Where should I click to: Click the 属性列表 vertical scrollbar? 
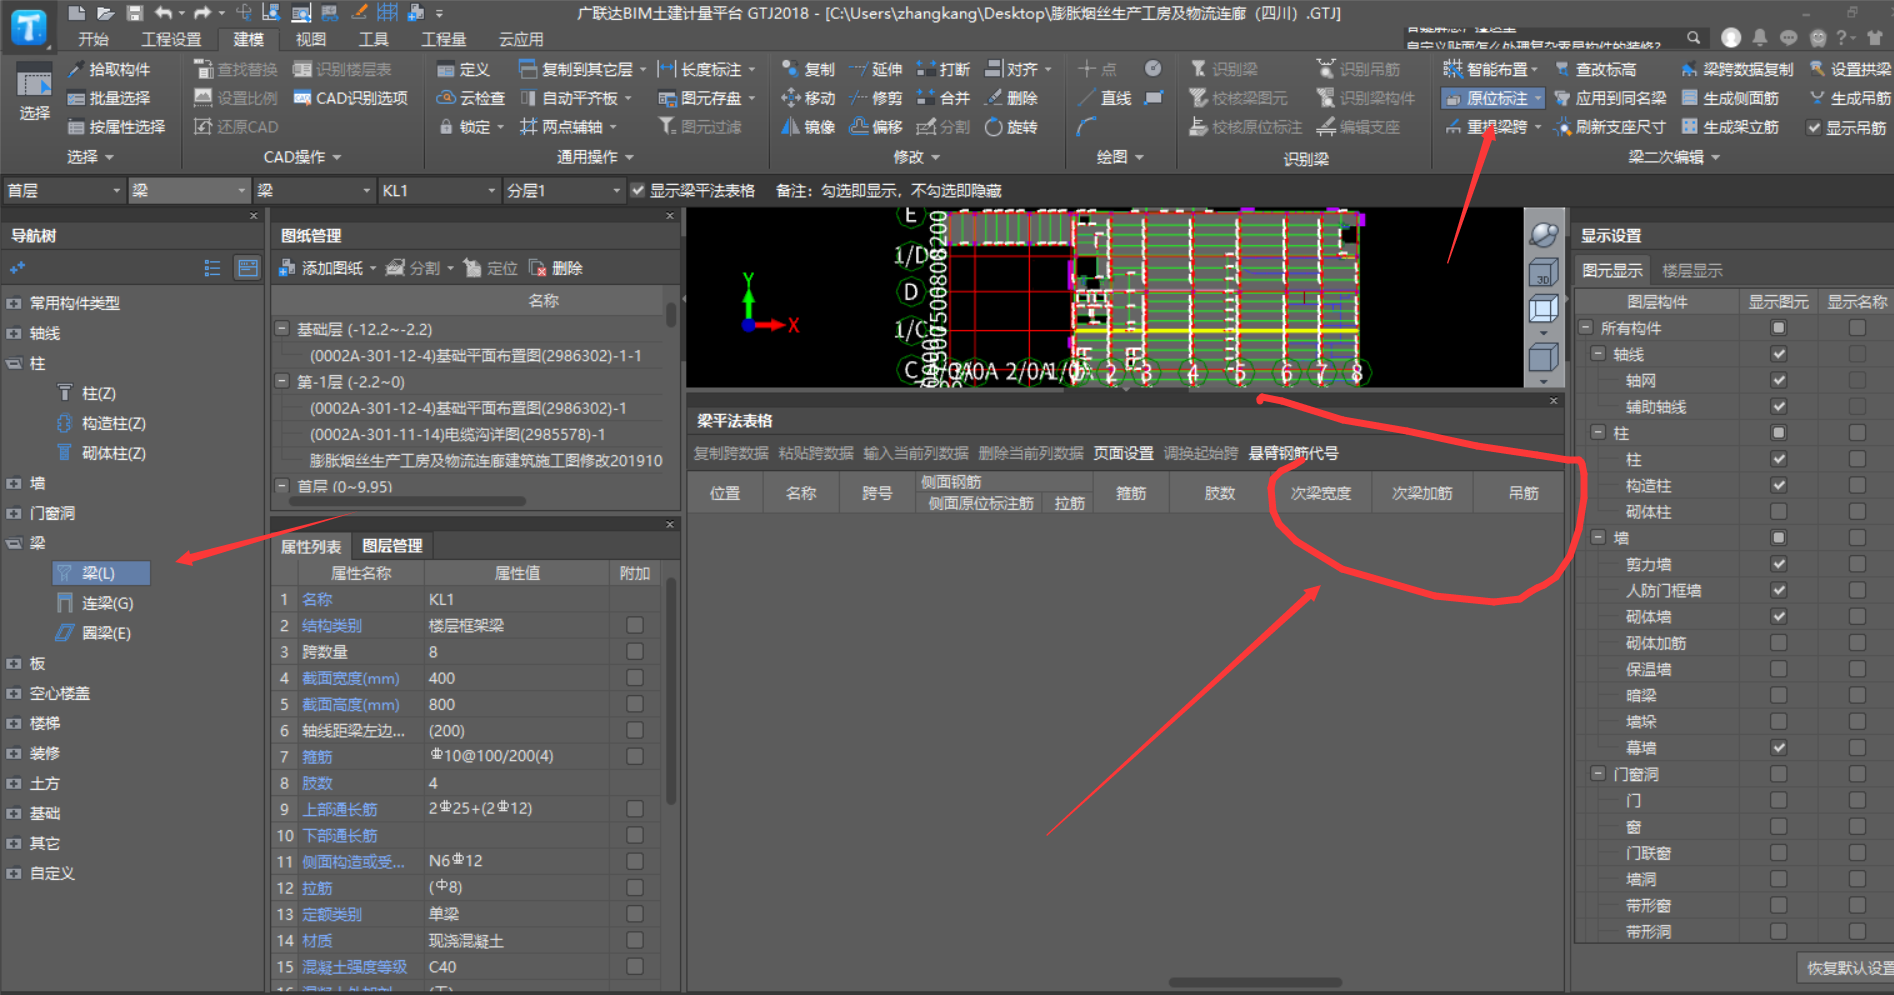click(x=671, y=690)
